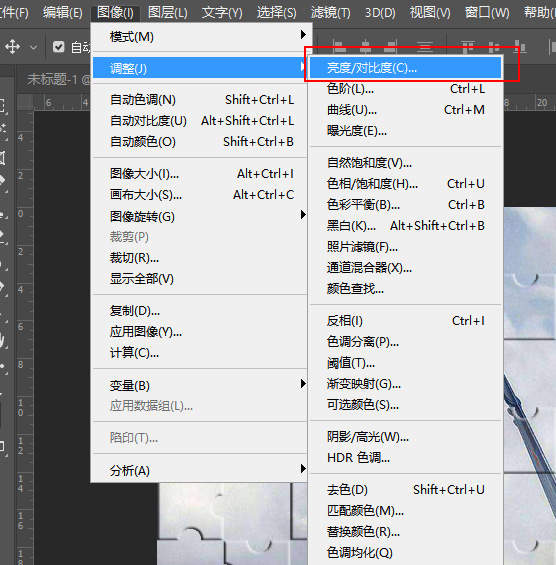Viewport: 556px width, 565px height.
Task: Open 图像大小(I)... dialog
Action: click(200, 174)
